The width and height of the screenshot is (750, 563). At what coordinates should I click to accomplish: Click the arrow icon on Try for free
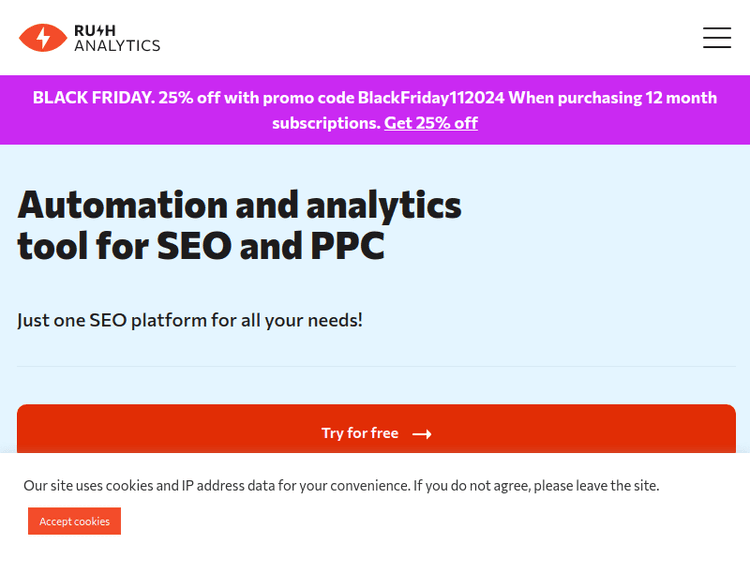(422, 434)
